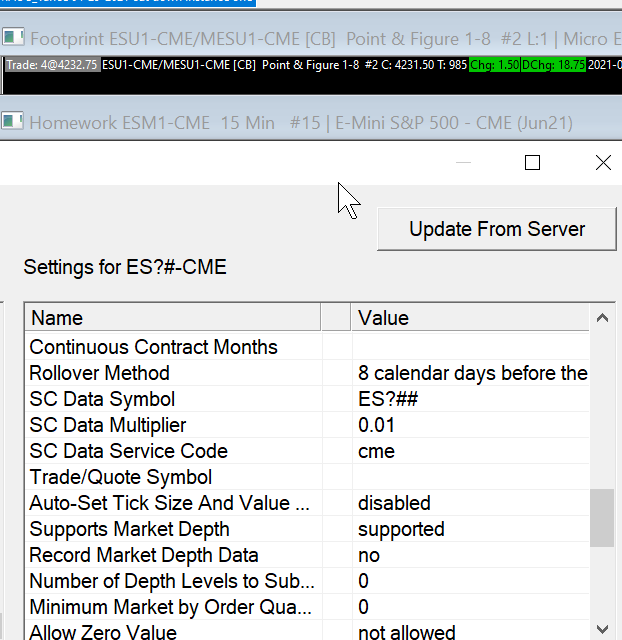Minimize the symbol settings dialog
This screenshot has height=640, width=622.
click(x=463, y=162)
